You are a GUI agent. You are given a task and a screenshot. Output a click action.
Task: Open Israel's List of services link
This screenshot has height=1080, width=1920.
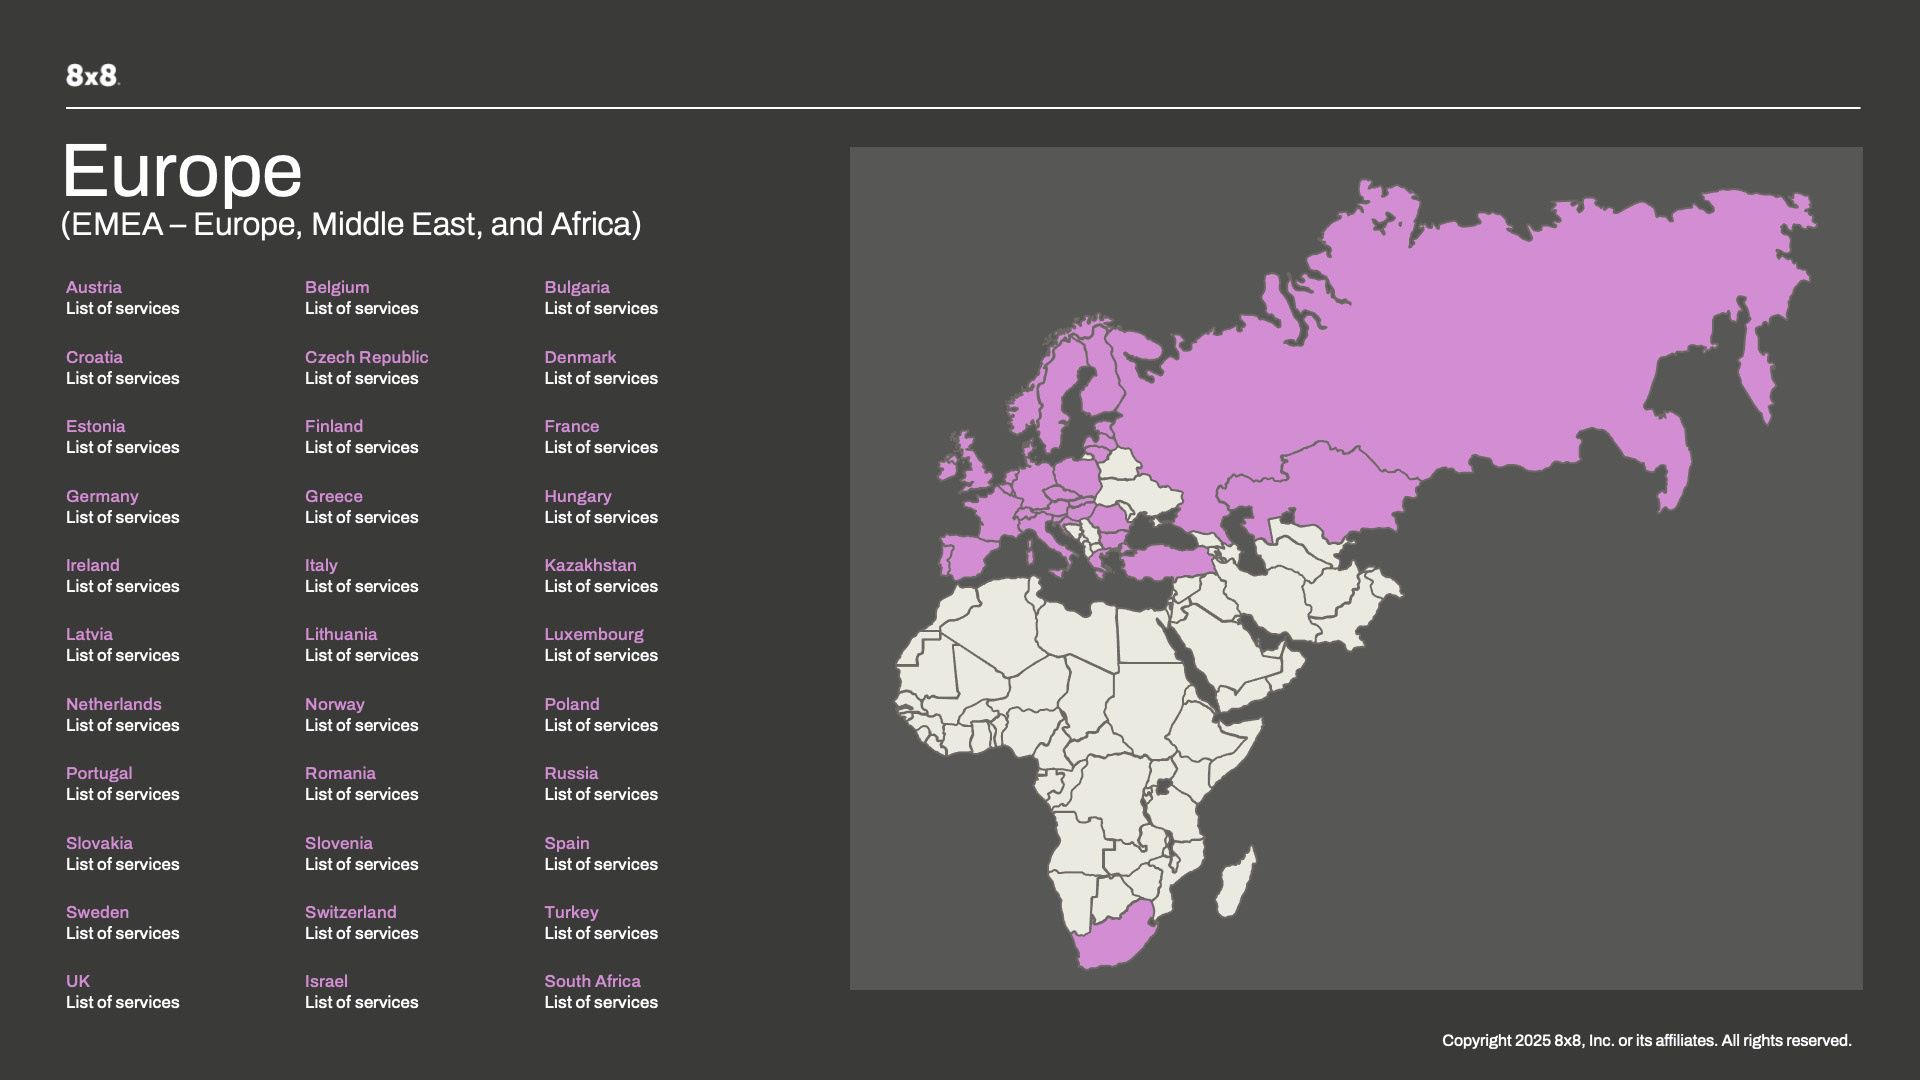[361, 1003]
